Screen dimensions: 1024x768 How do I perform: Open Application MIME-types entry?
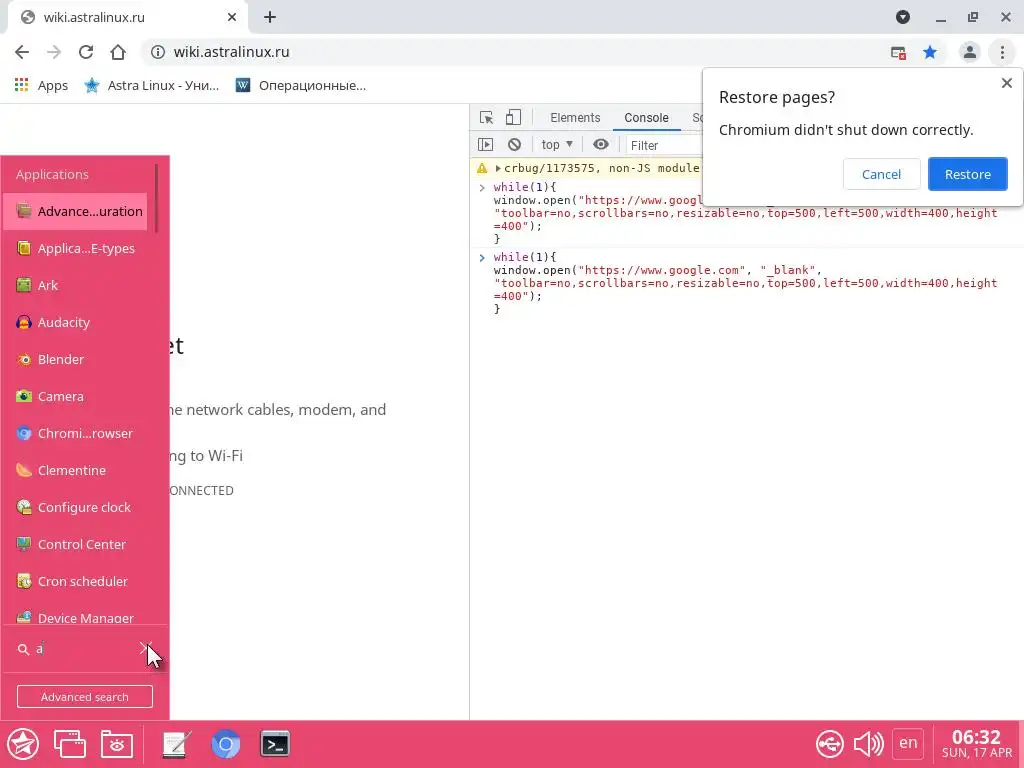click(x=75, y=248)
